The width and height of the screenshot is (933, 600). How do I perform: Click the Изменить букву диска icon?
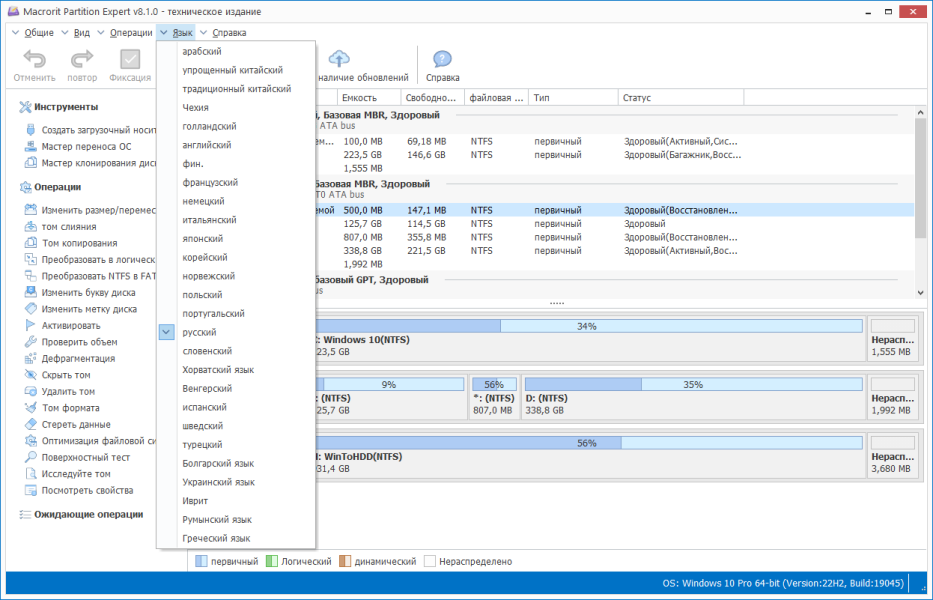[30, 292]
